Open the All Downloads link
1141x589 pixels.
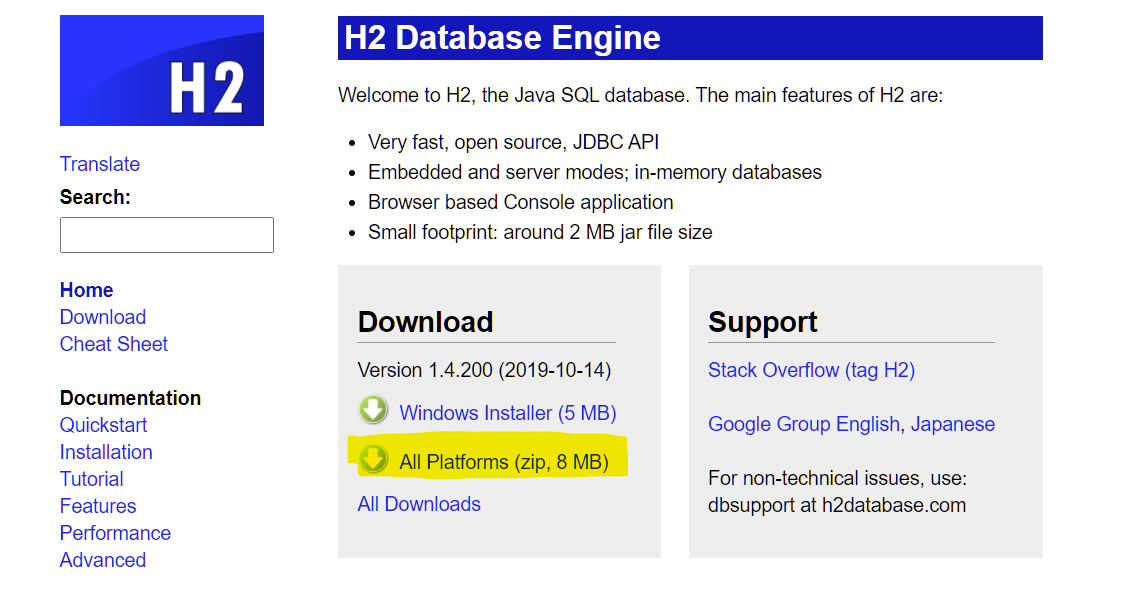(419, 504)
